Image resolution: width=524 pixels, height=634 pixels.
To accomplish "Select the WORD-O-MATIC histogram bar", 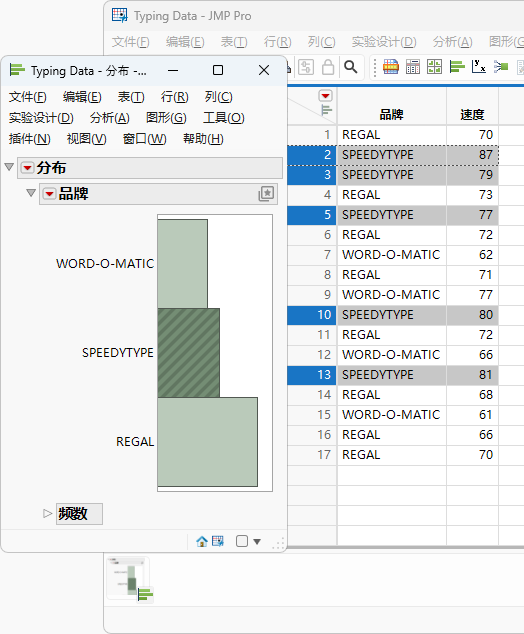I will coord(183,264).
